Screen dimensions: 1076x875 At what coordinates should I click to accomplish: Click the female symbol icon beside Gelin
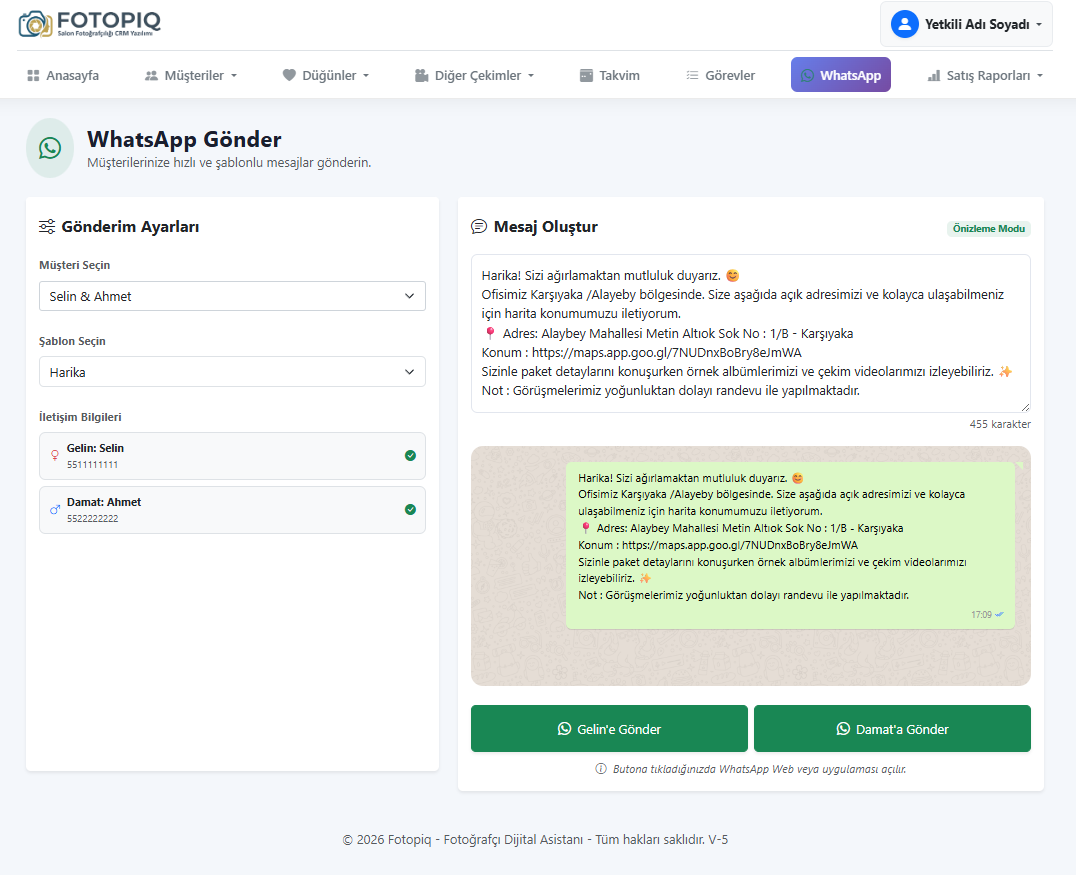pos(55,456)
